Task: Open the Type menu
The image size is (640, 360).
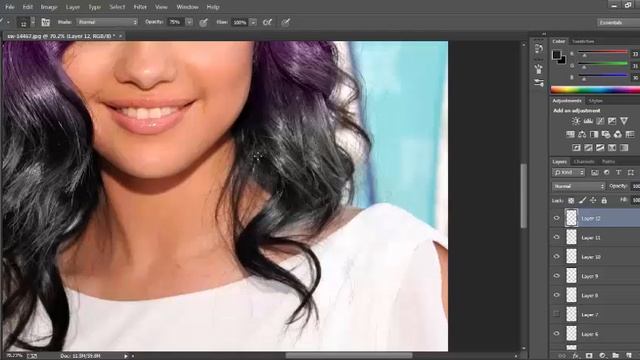Action: [x=95, y=7]
